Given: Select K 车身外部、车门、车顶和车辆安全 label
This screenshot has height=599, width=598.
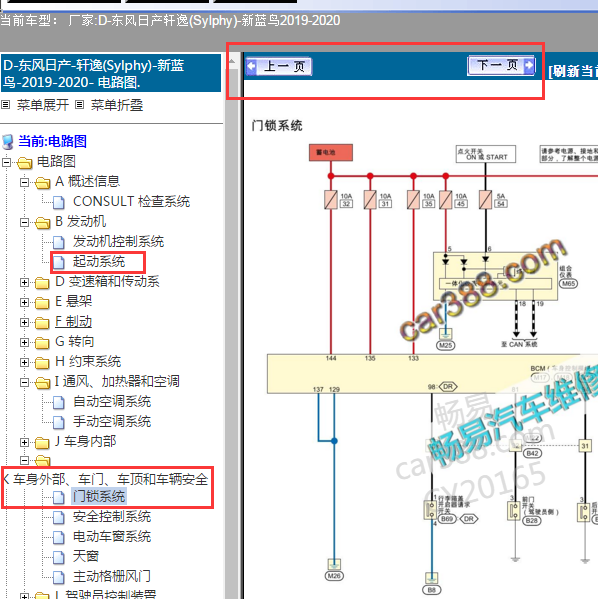Looking at the screenshot, I should [x=105, y=479].
